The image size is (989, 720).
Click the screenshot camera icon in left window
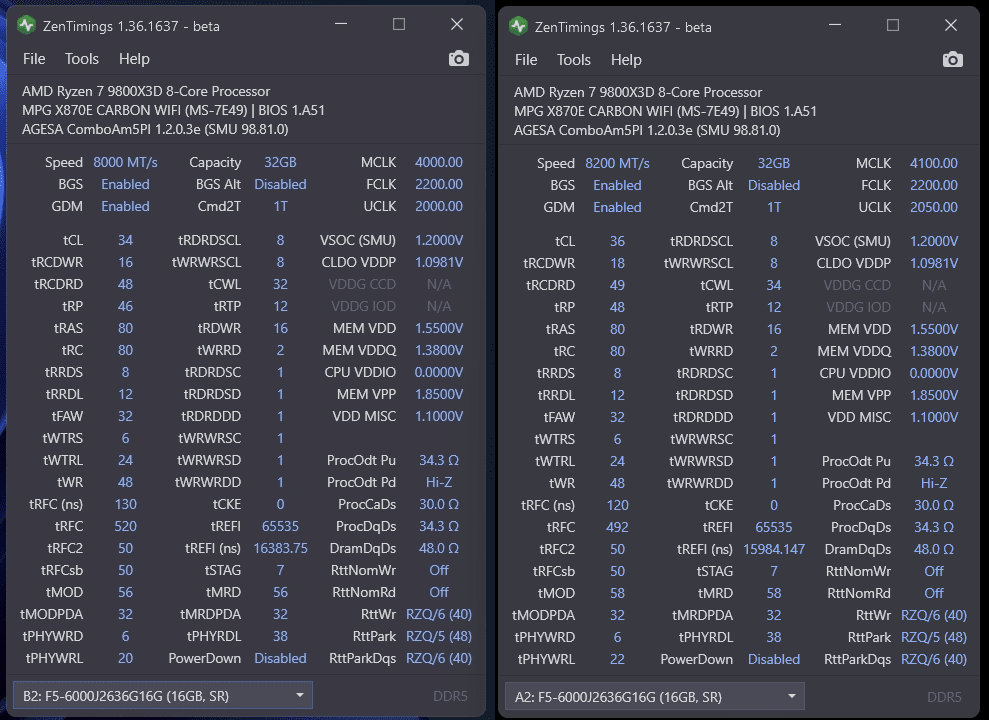(459, 59)
